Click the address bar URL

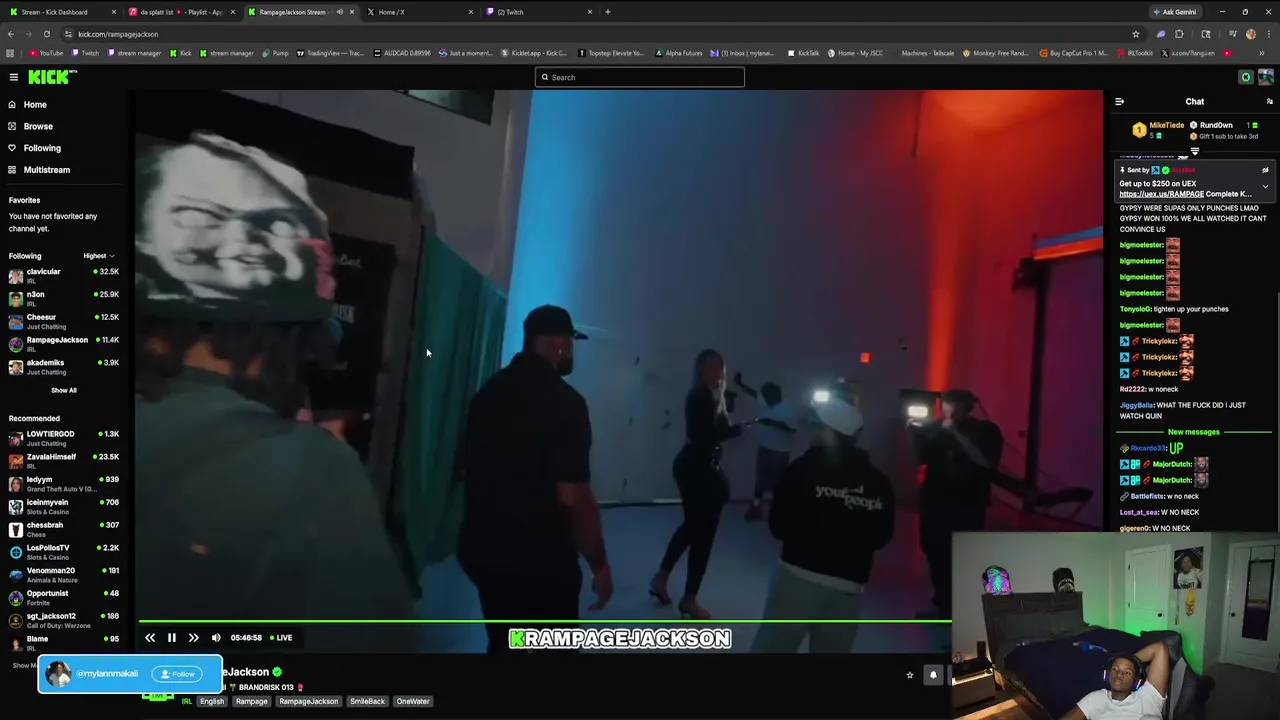pos(118,34)
